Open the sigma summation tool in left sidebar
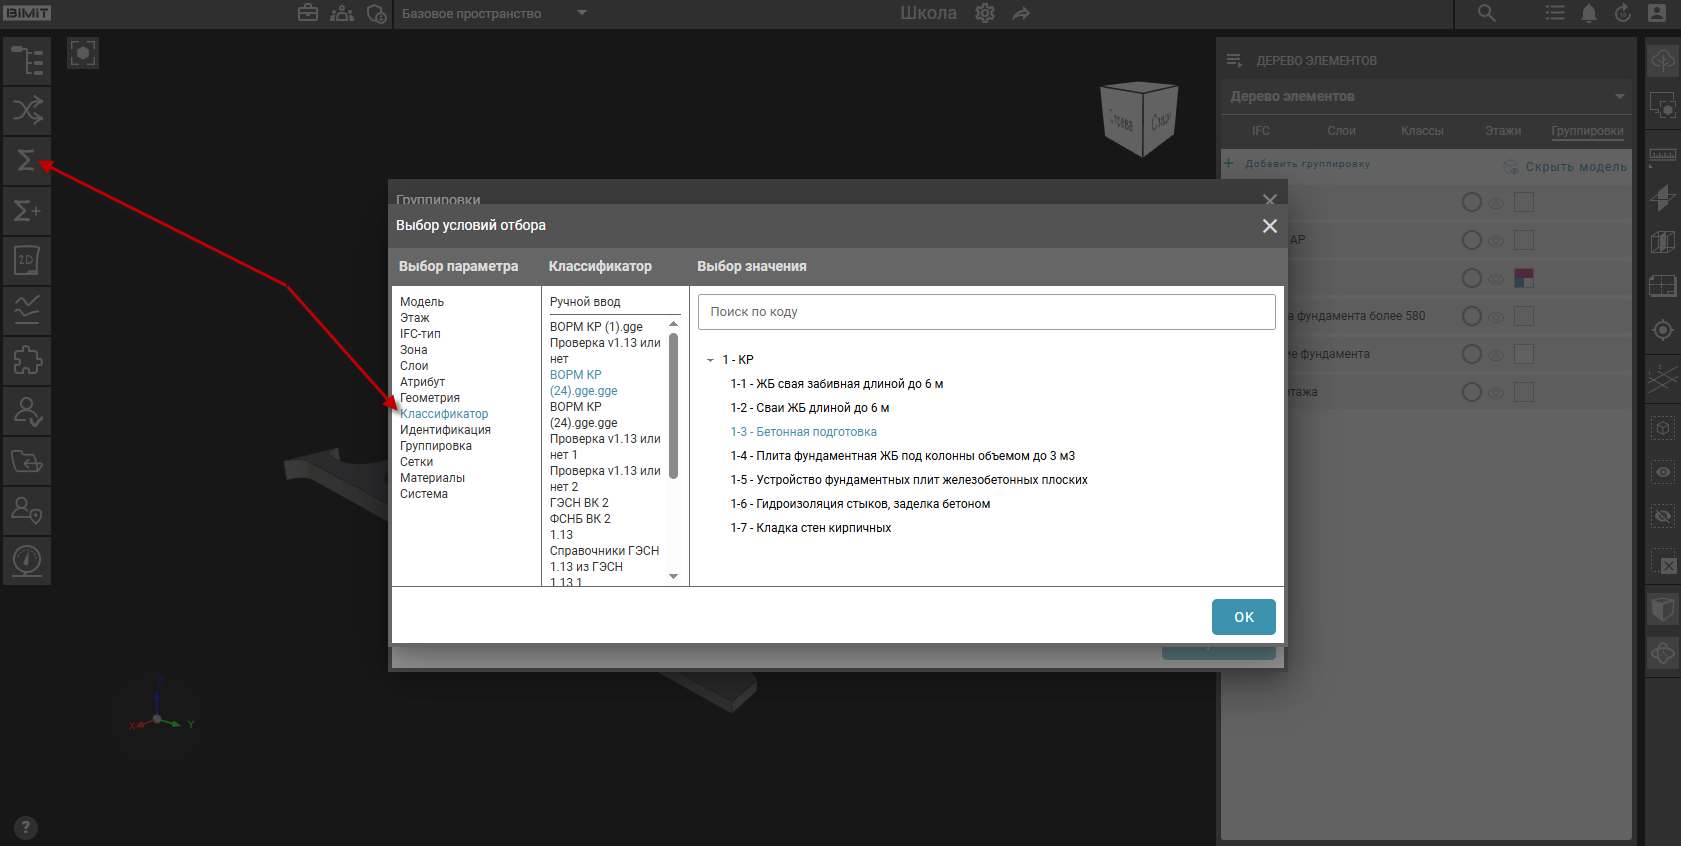The image size is (1681, 846). click(27, 160)
